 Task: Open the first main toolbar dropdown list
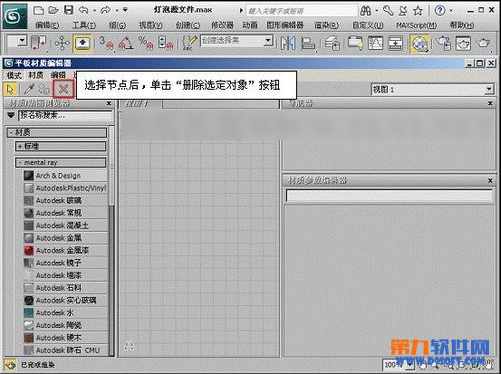click(x=22, y=41)
